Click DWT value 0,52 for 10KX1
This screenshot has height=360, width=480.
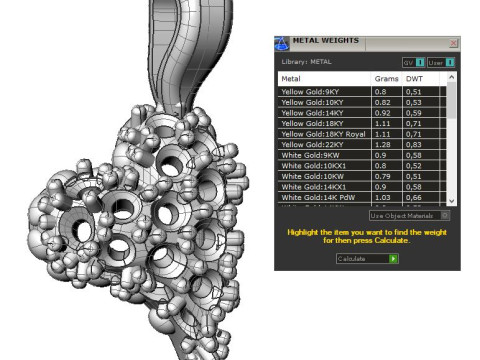[414, 166]
